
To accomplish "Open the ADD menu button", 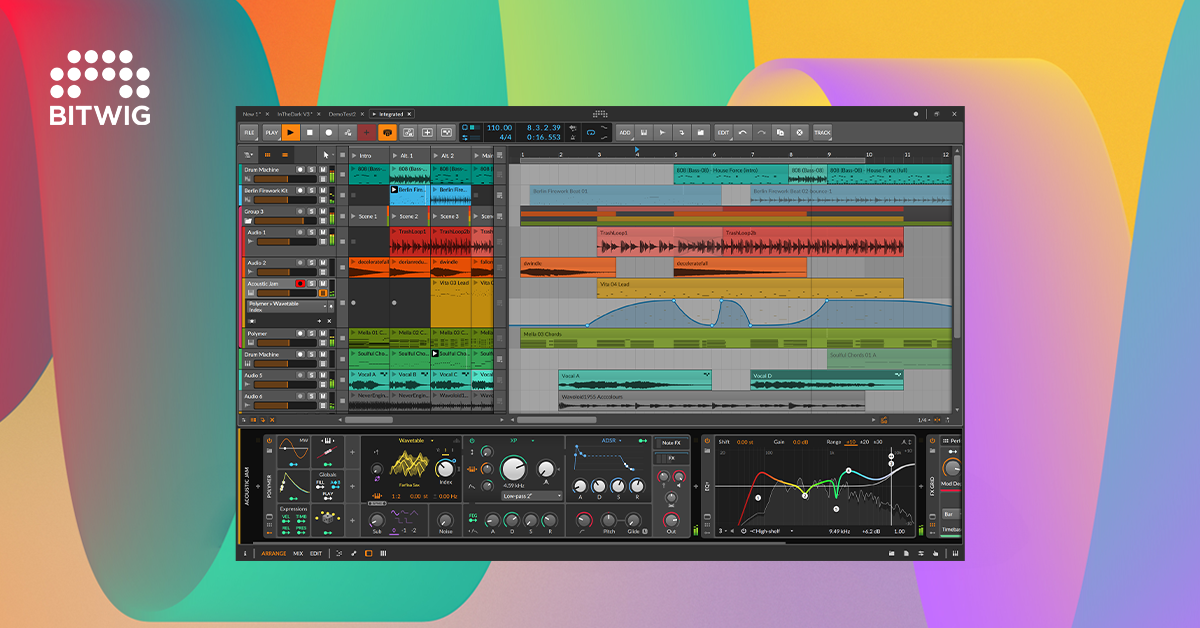I will point(625,132).
